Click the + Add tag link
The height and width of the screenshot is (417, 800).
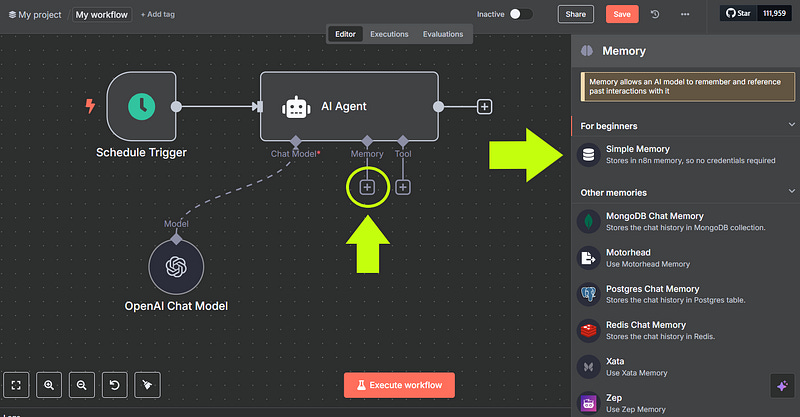(x=158, y=14)
